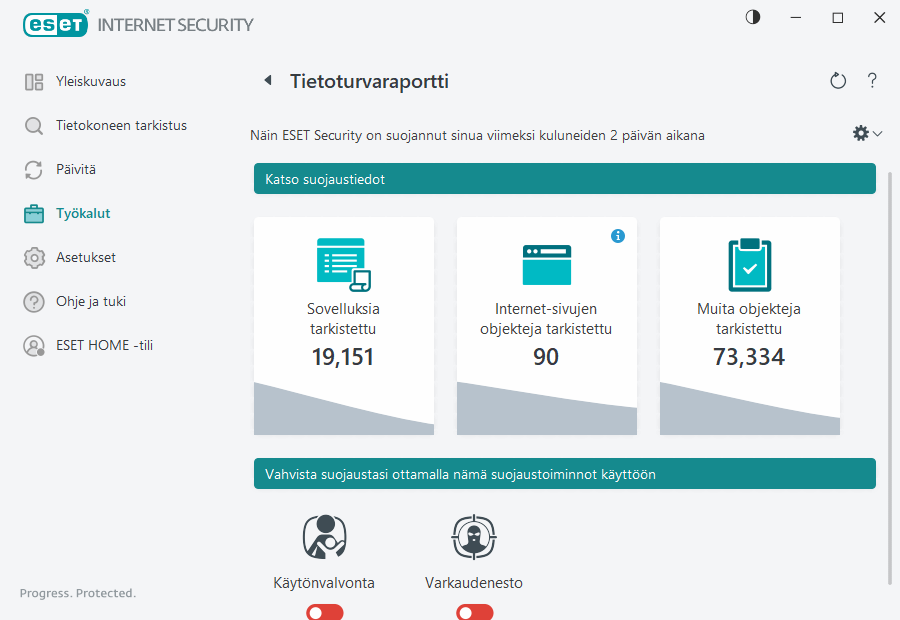
Task: Expand report options via the chevron
Action: [x=875, y=132]
